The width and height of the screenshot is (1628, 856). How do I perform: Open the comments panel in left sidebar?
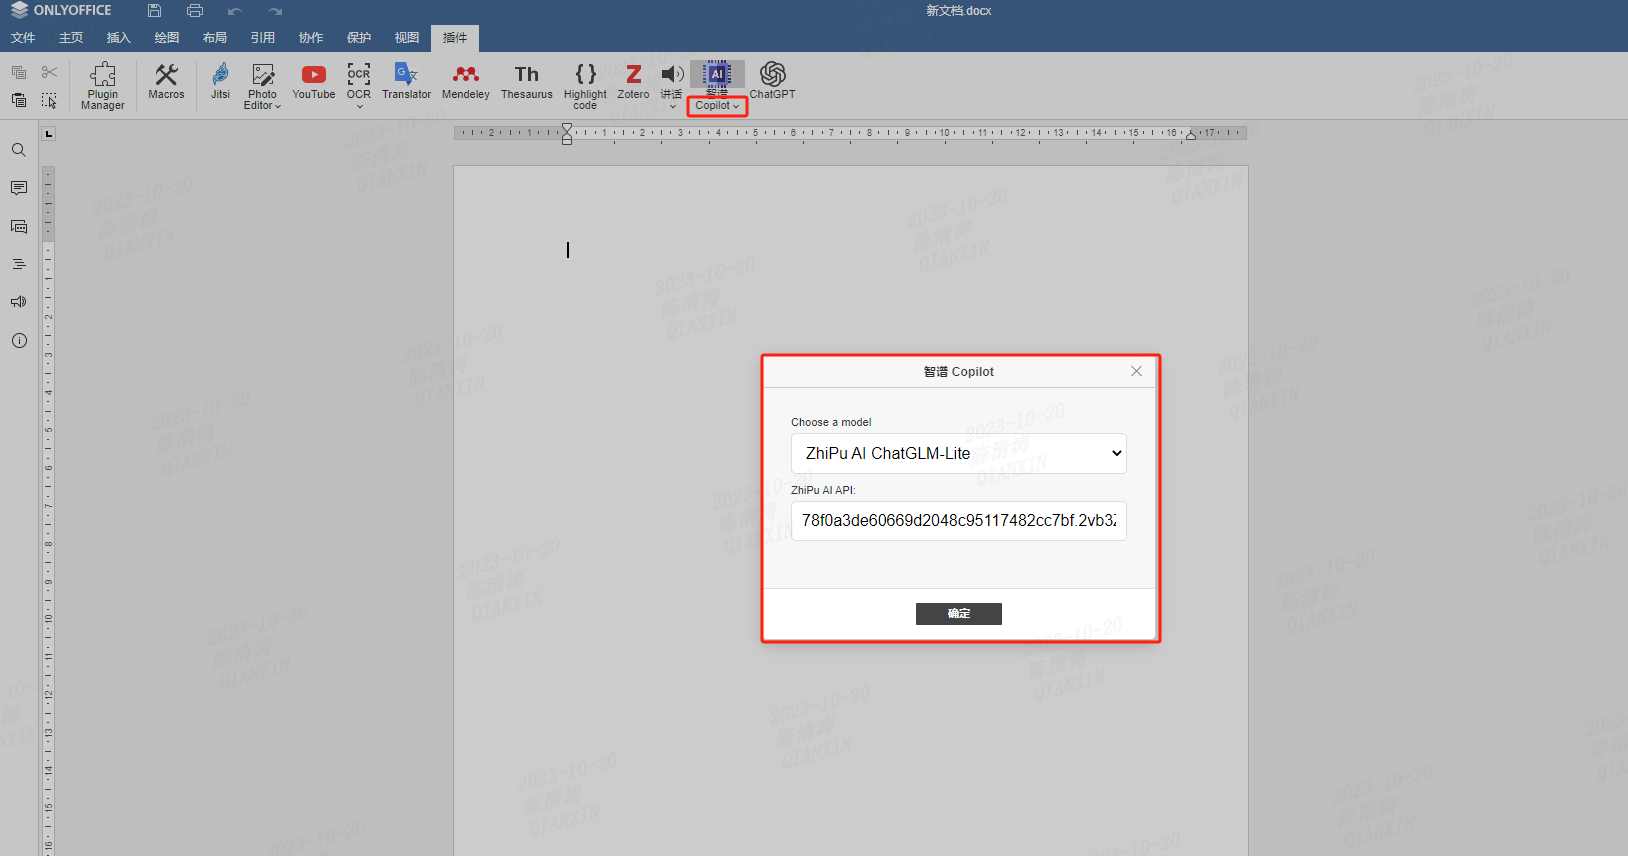19,188
